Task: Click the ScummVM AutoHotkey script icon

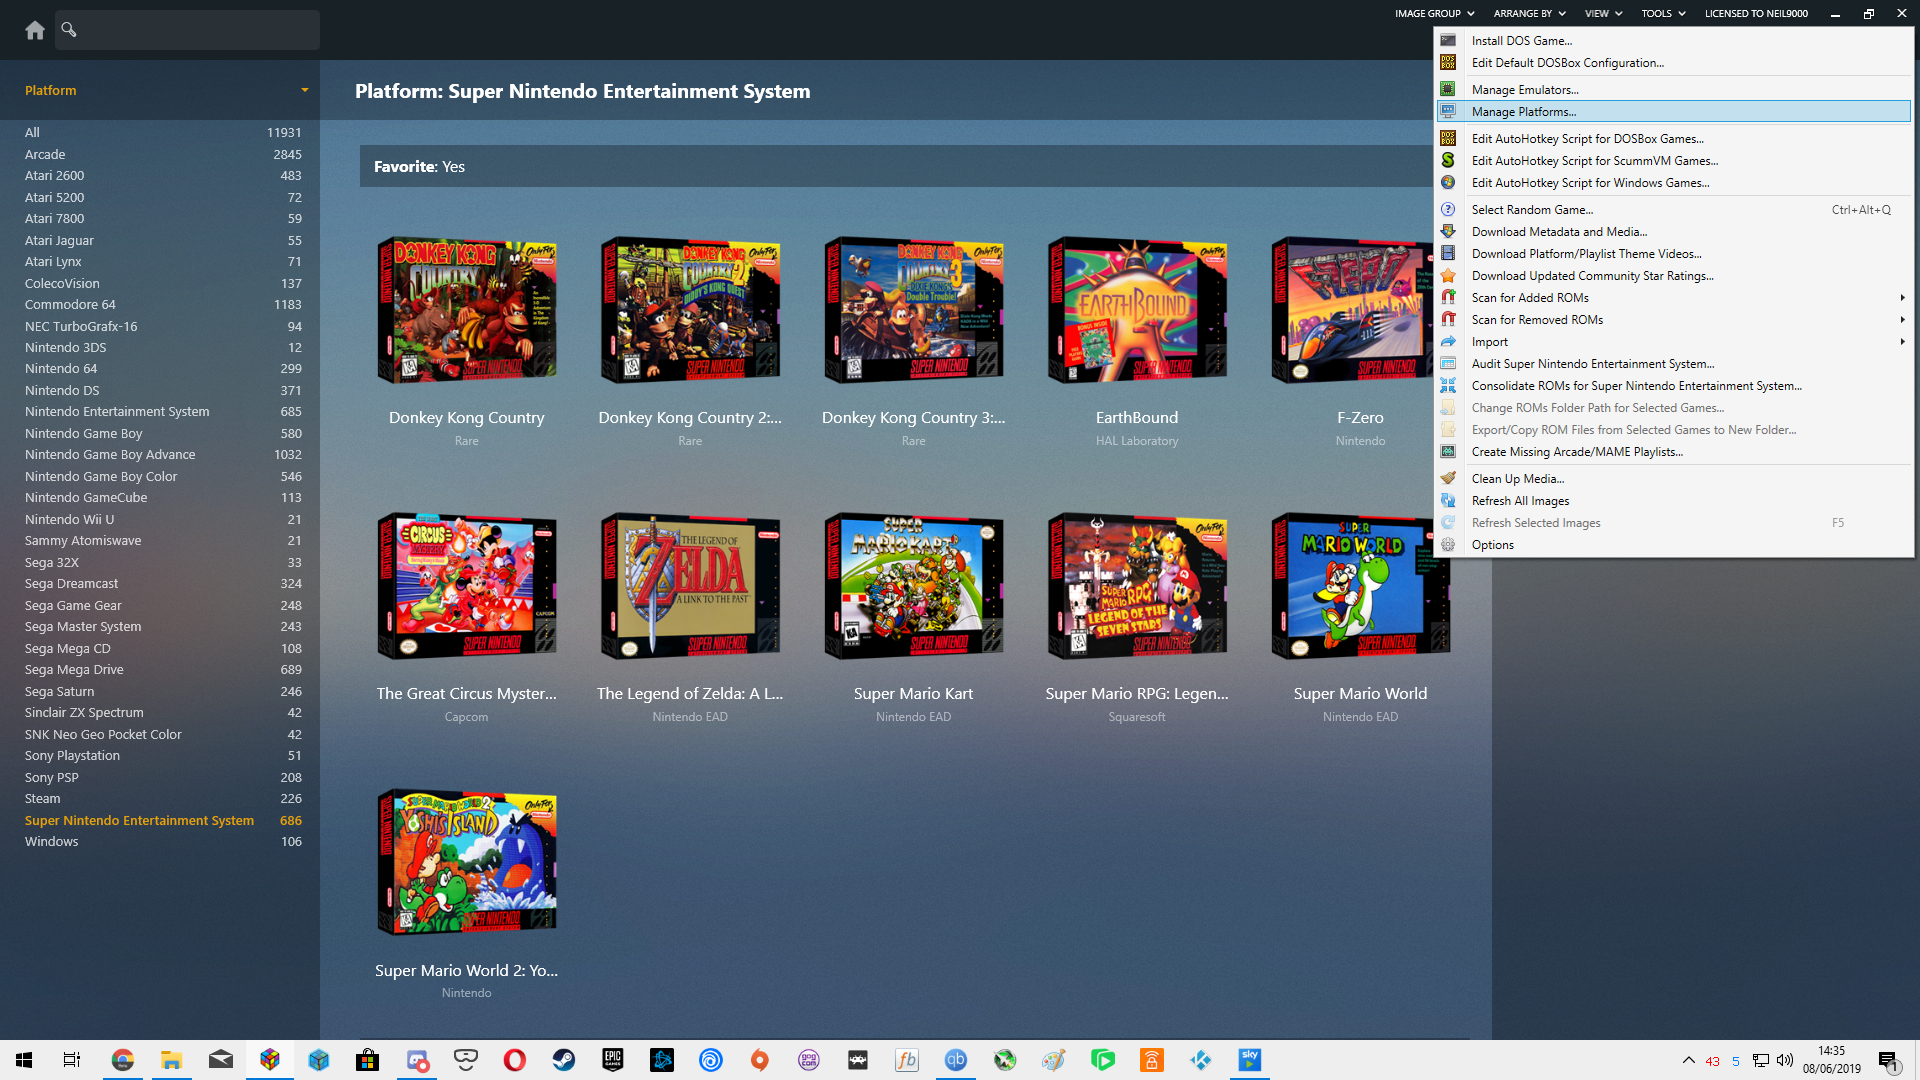Action: 1448,161
